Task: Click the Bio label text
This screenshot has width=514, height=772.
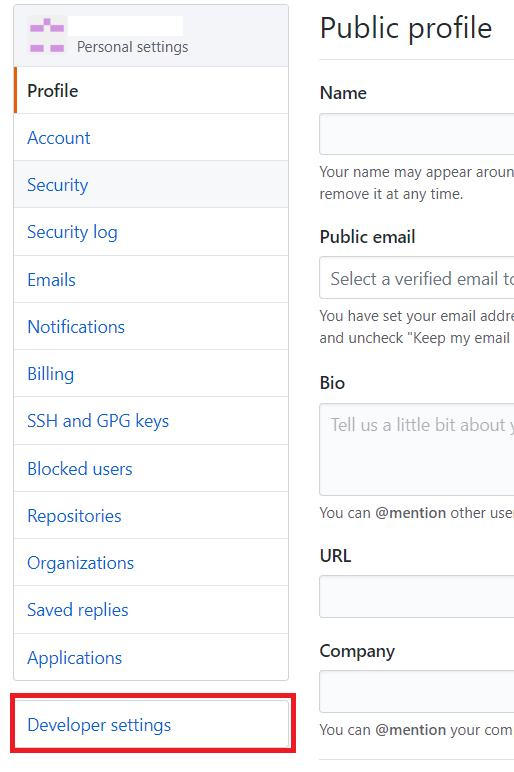Action: click(332, 383)
